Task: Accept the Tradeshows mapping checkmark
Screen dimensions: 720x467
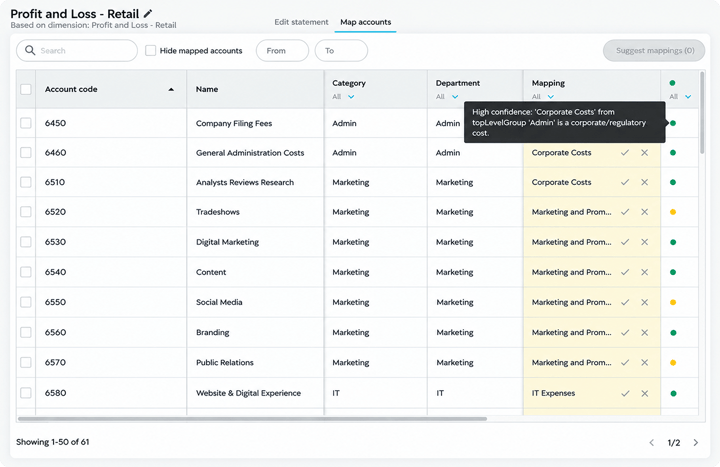Action: click(x=625, y=212)
